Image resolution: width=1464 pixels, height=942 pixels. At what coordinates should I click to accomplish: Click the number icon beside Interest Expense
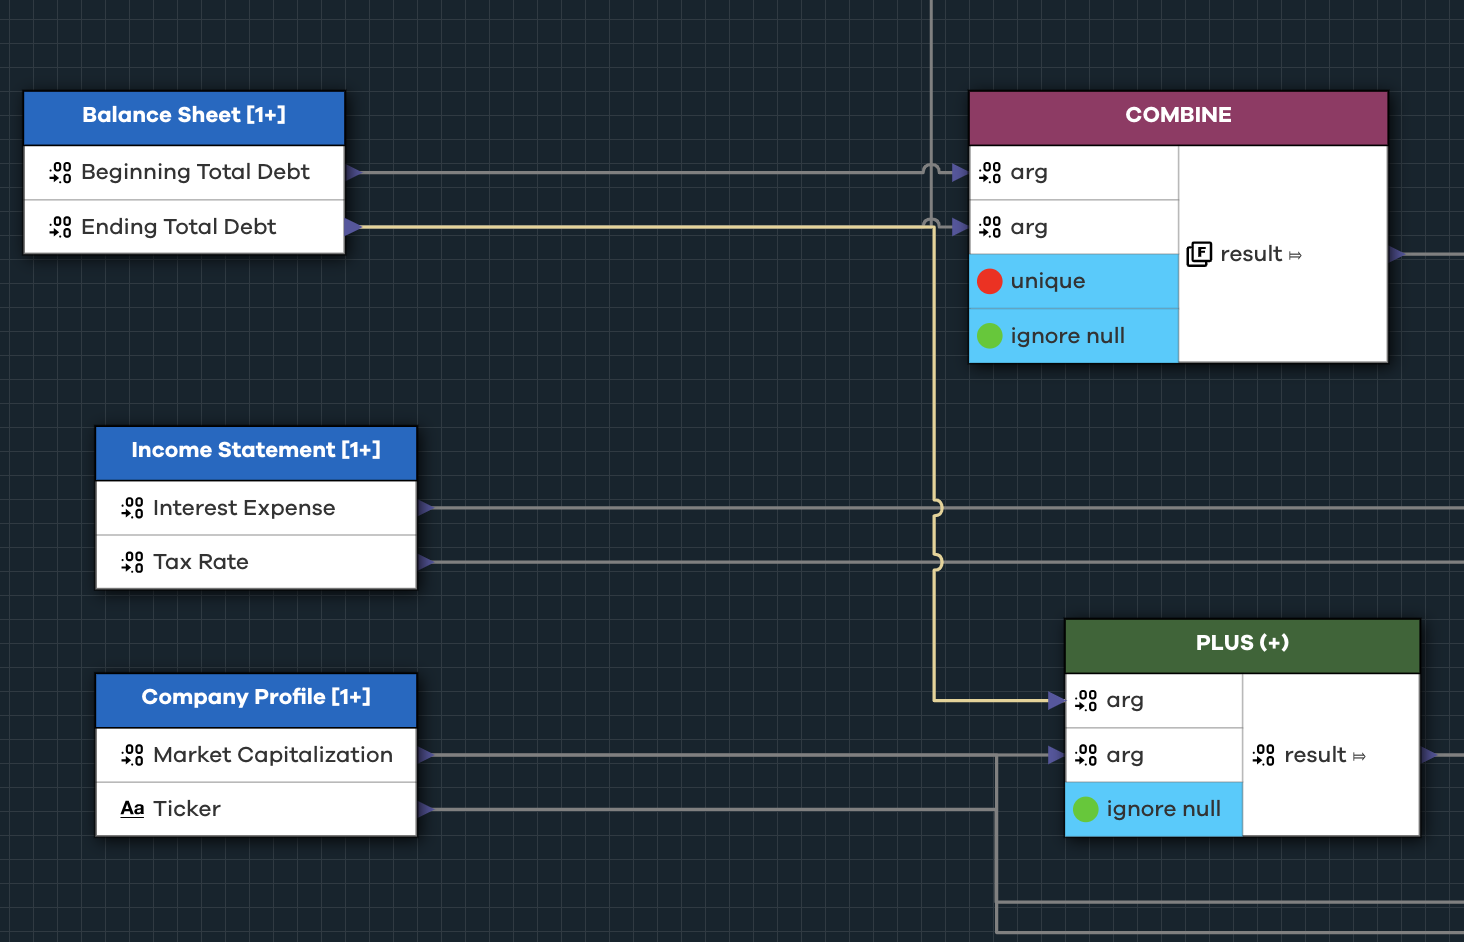click(132, 508)
